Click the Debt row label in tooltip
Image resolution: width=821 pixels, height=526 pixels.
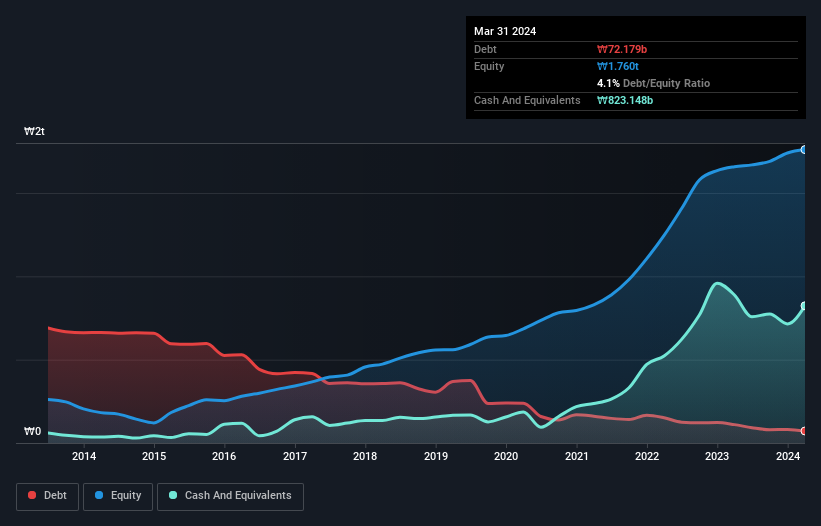click(485, 49)
